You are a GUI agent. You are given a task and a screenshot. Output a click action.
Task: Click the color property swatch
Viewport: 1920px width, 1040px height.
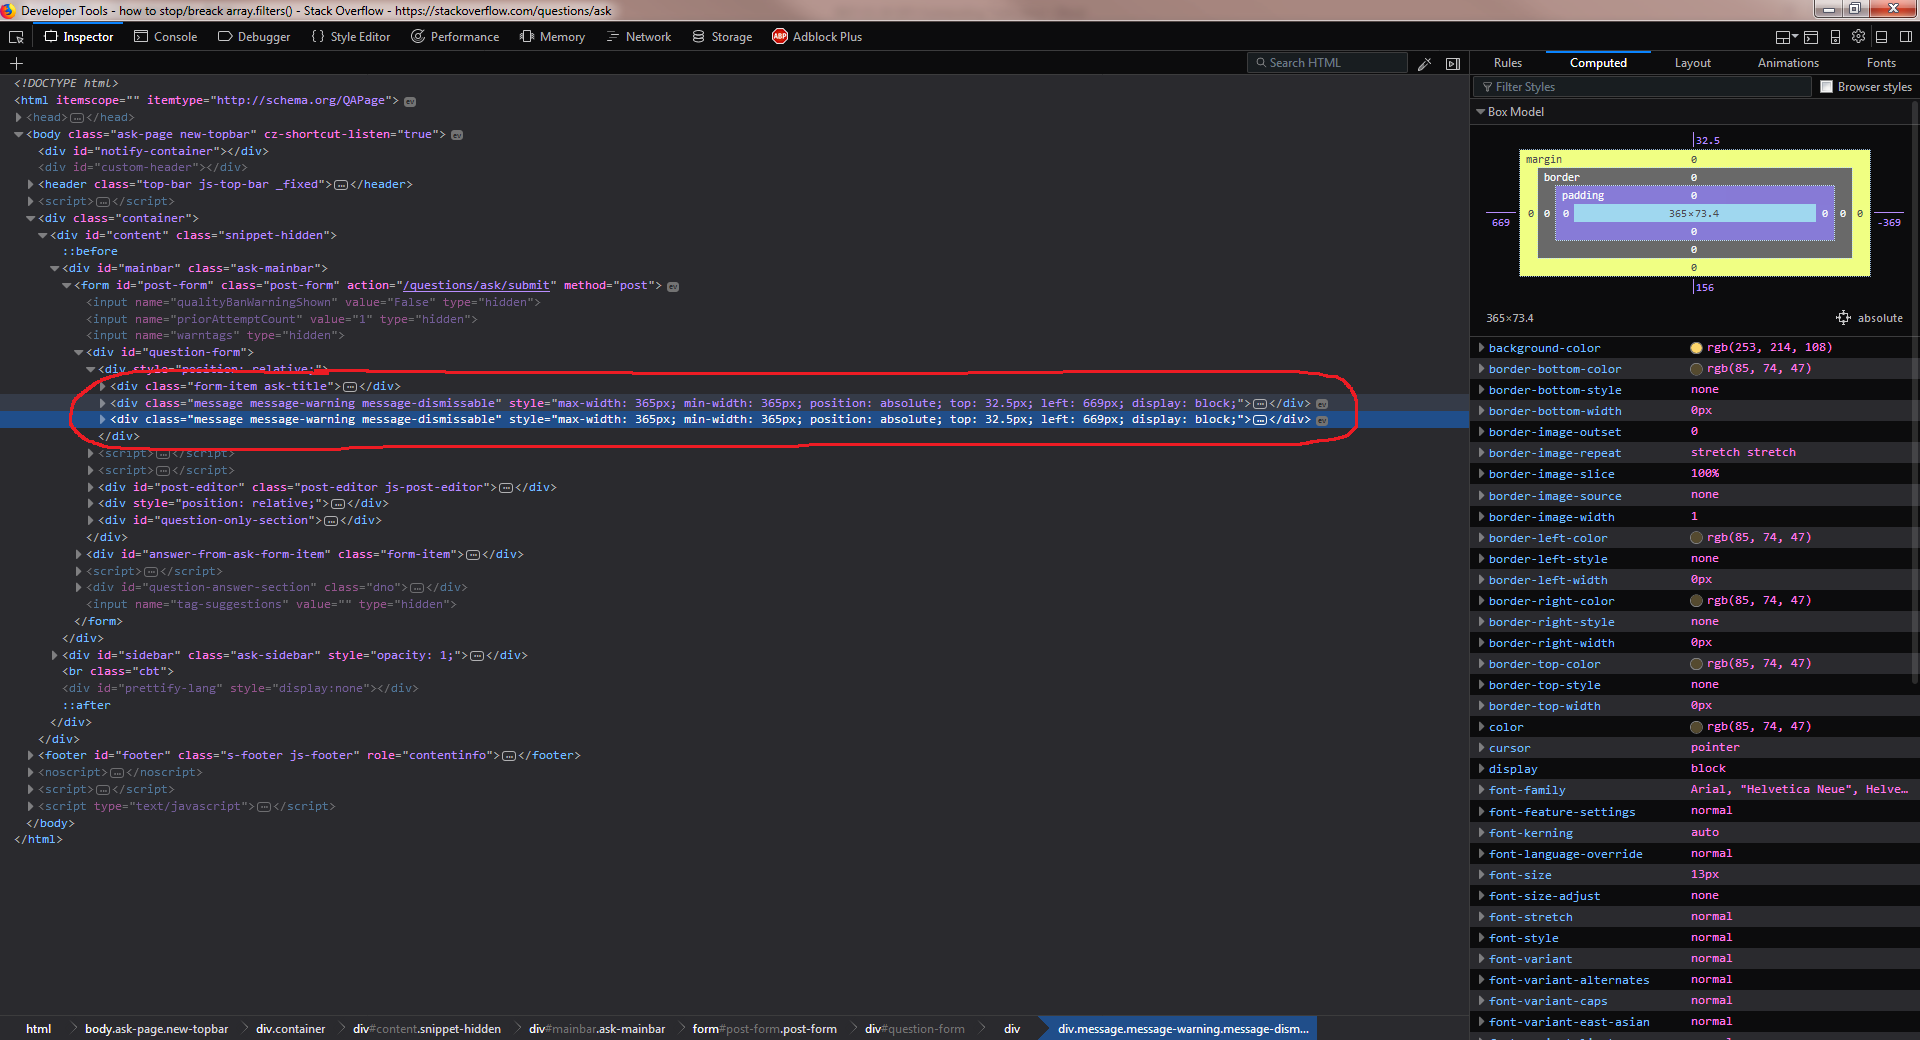pos(1696,727)
